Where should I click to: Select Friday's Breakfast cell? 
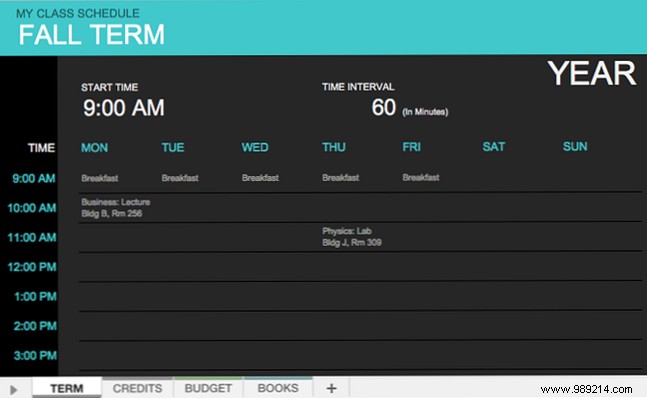tap(421, 177)
